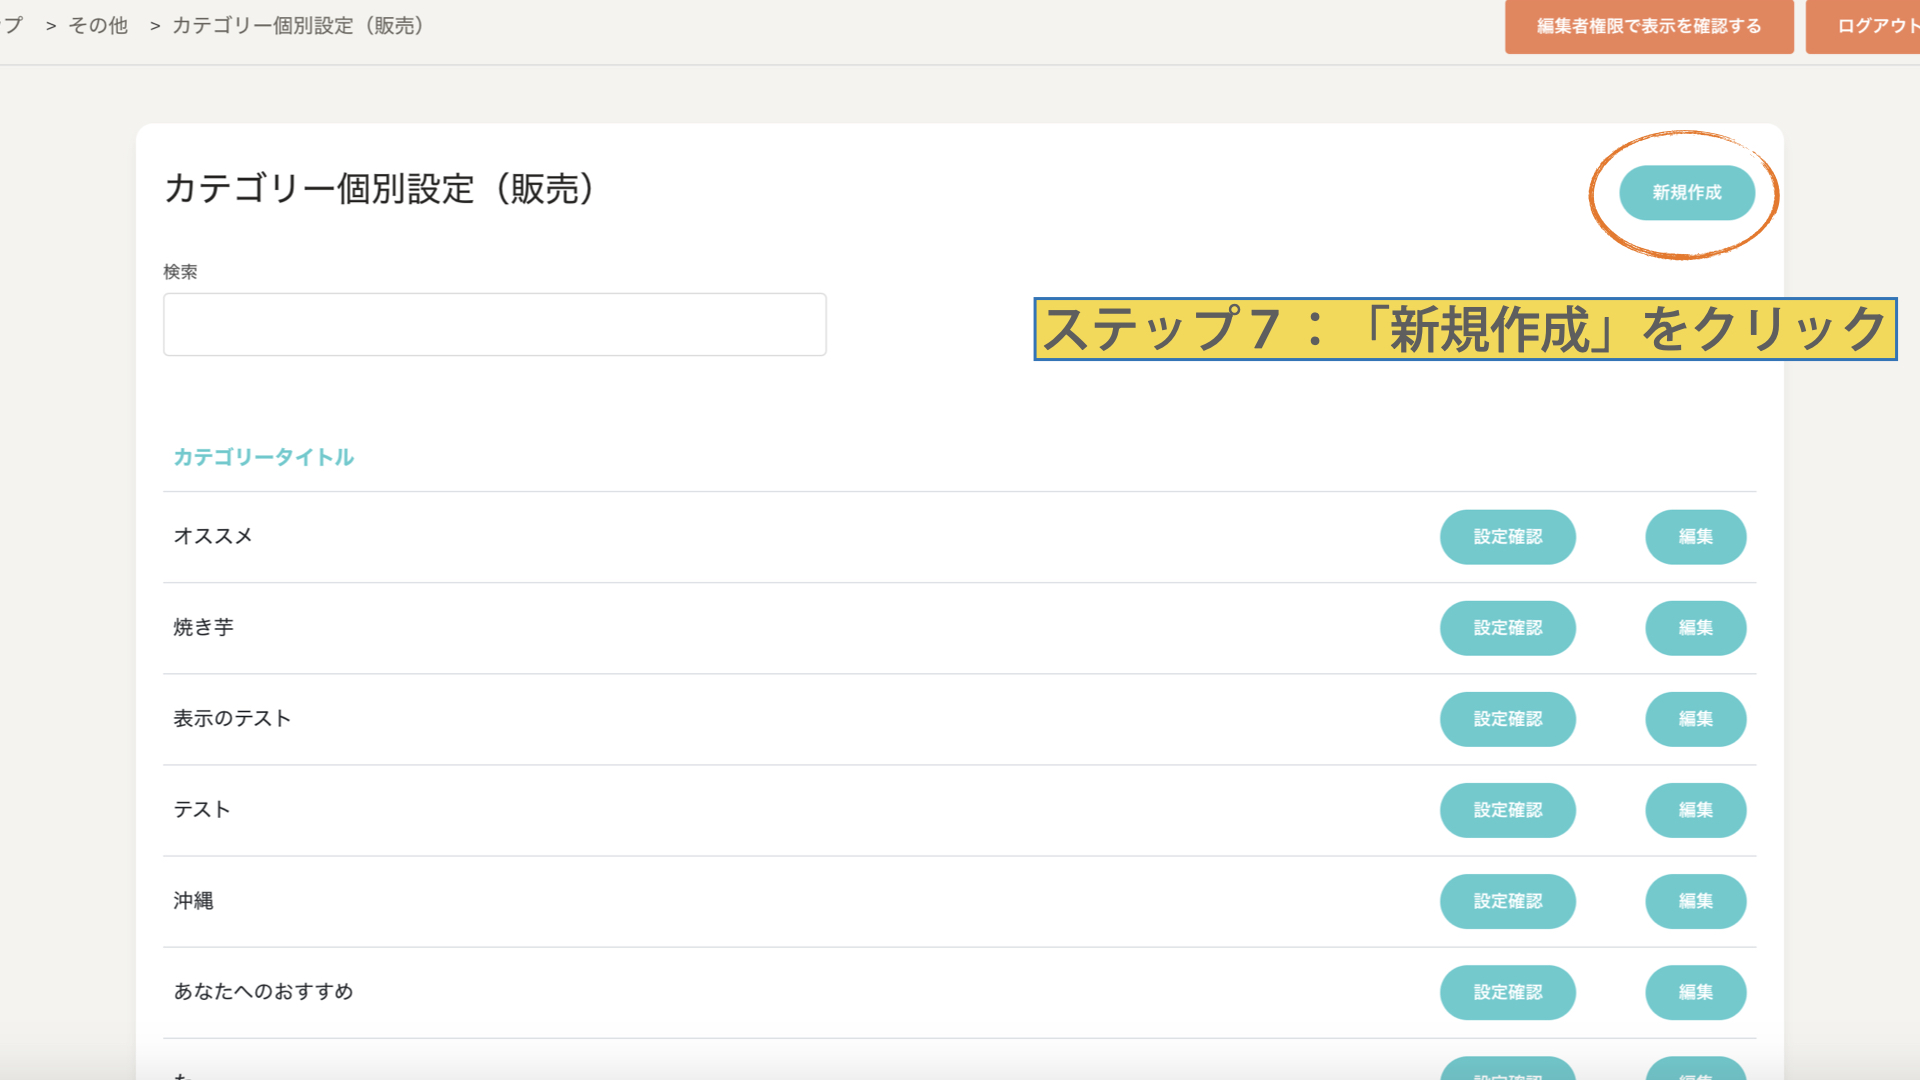Open 設定確認 for テスト row
This screenshot has width=1920, height=1080.
click(1507, 810)
